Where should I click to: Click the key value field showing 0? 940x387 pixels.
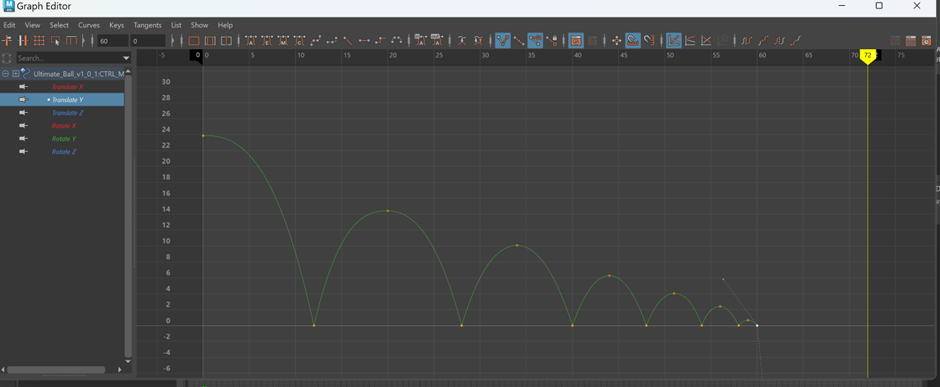point(147,41)
